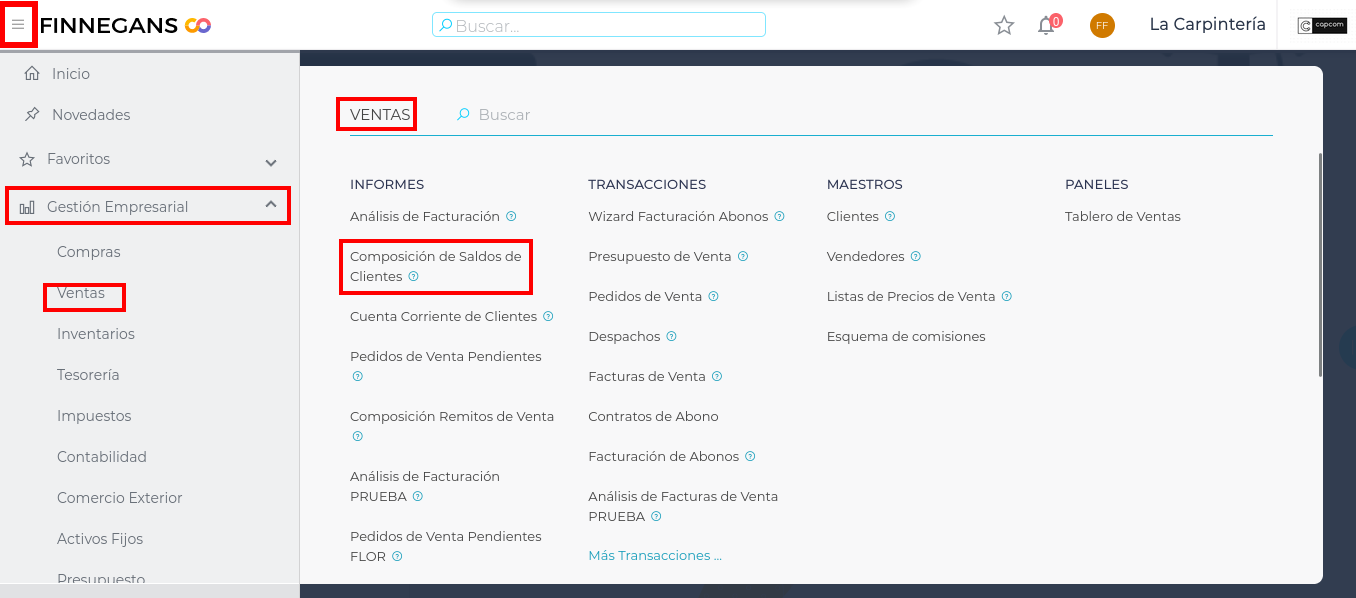The image size is (1356, 598).
Task: Open Tesorería module in sidebar
Action: [x=88, y=375]
